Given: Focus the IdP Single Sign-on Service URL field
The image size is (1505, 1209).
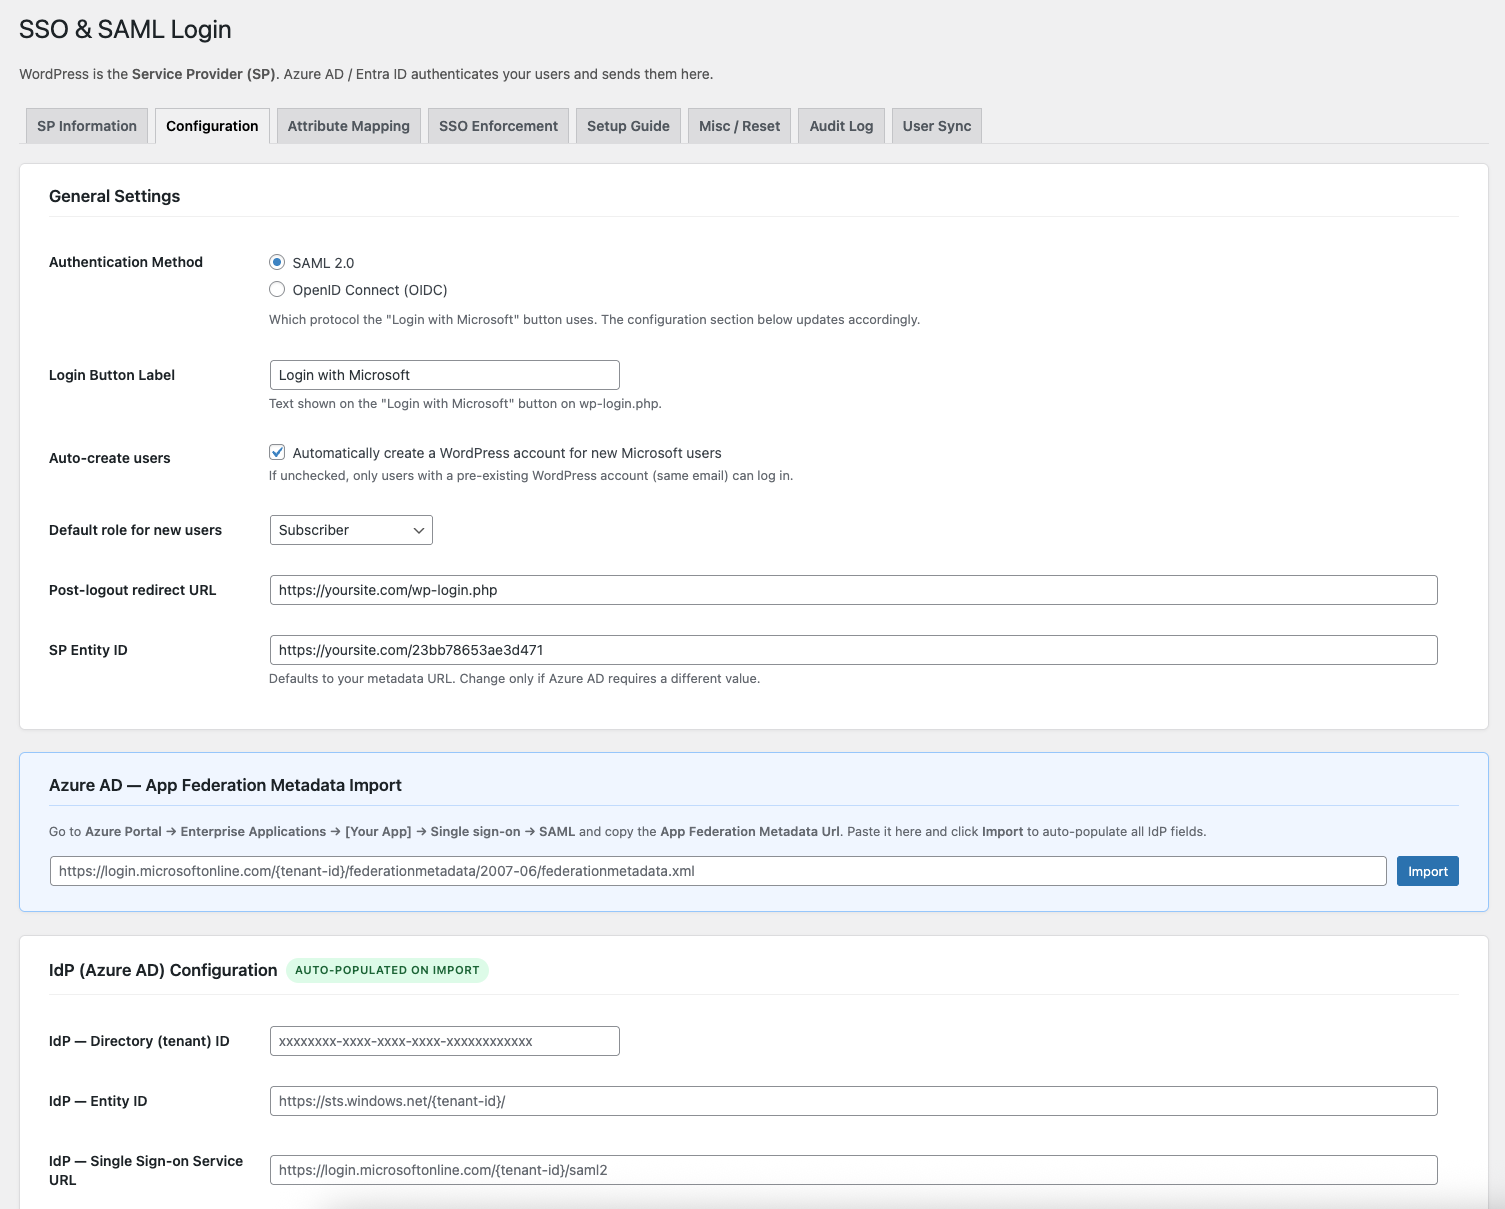Looking at the screenshot, I should [x=854, y=1170].
